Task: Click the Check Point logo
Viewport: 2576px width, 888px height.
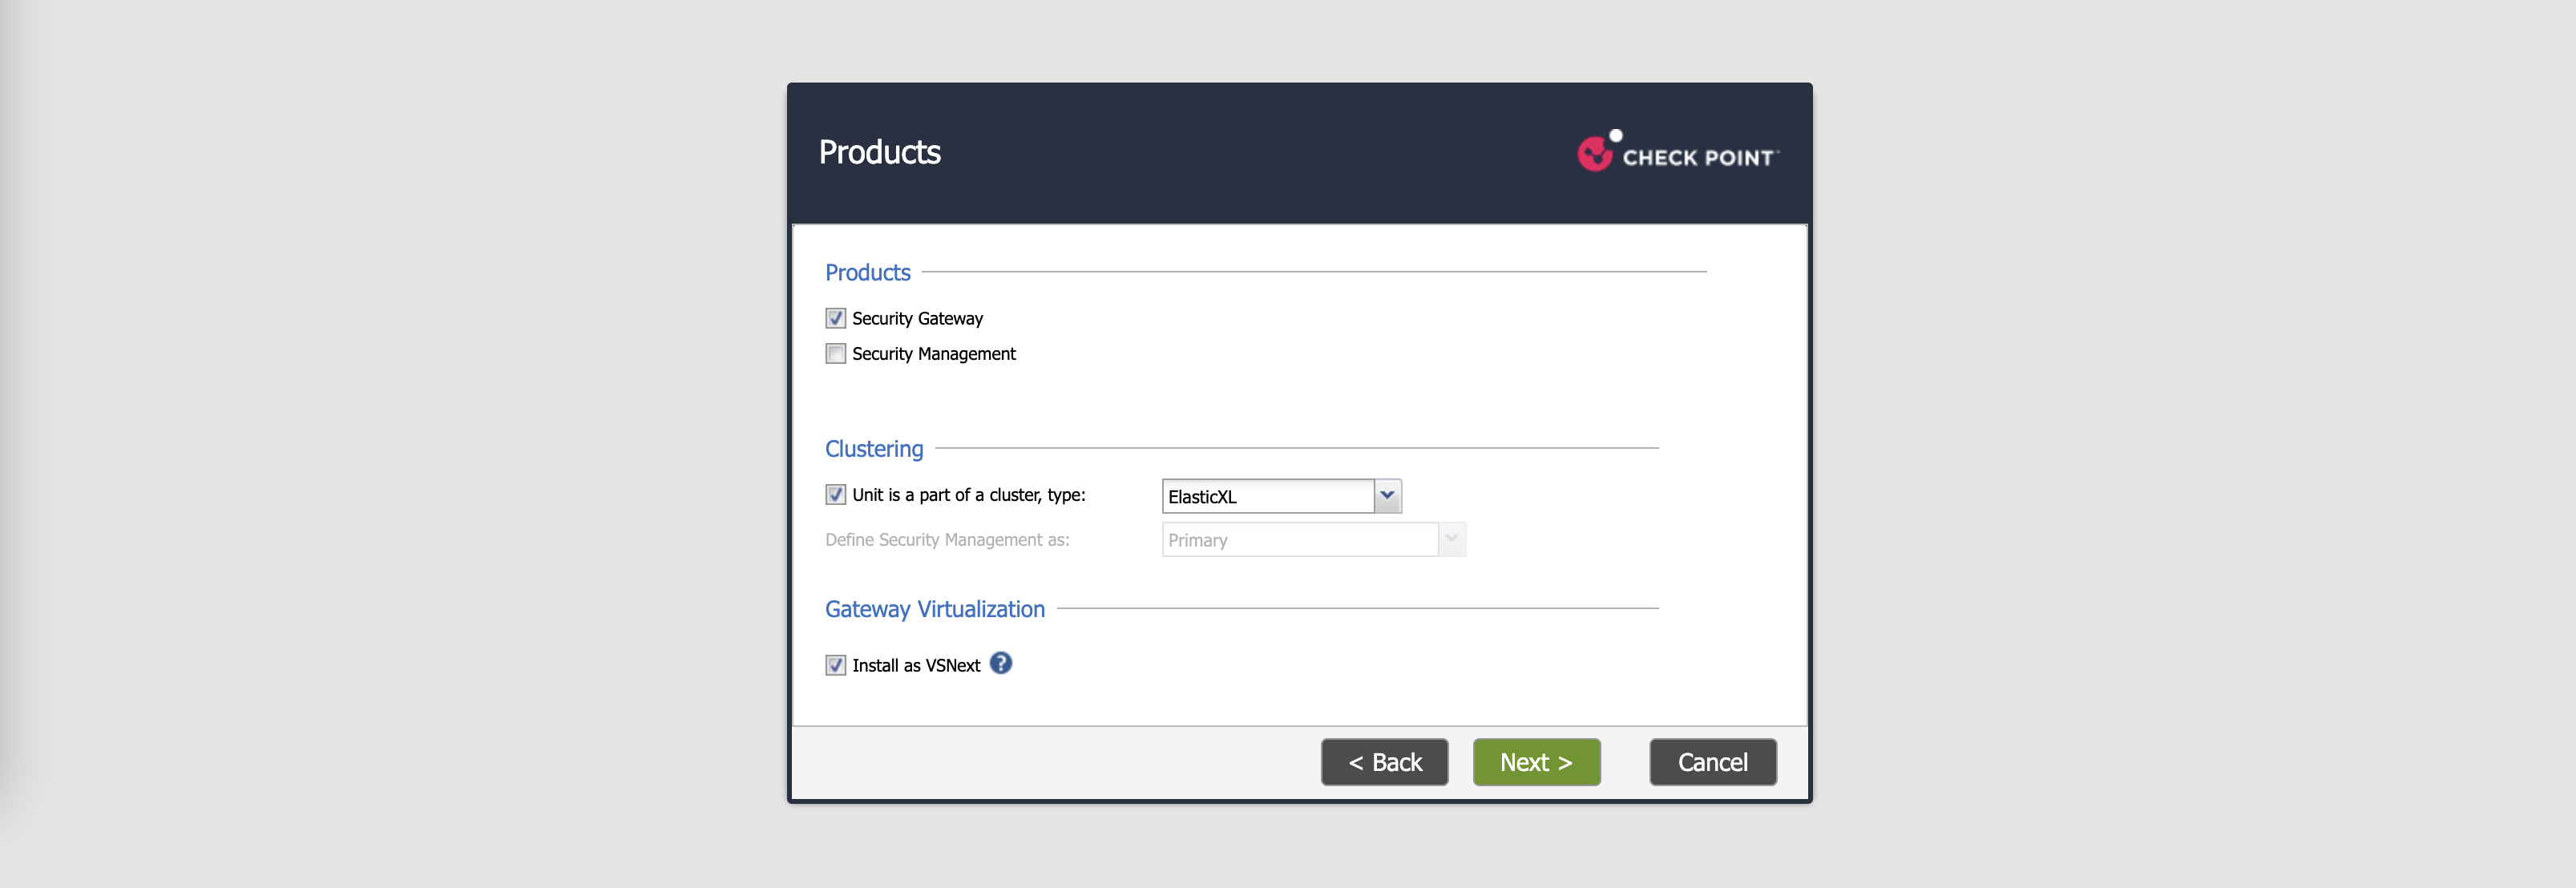Action: [x=1677, y=153]
